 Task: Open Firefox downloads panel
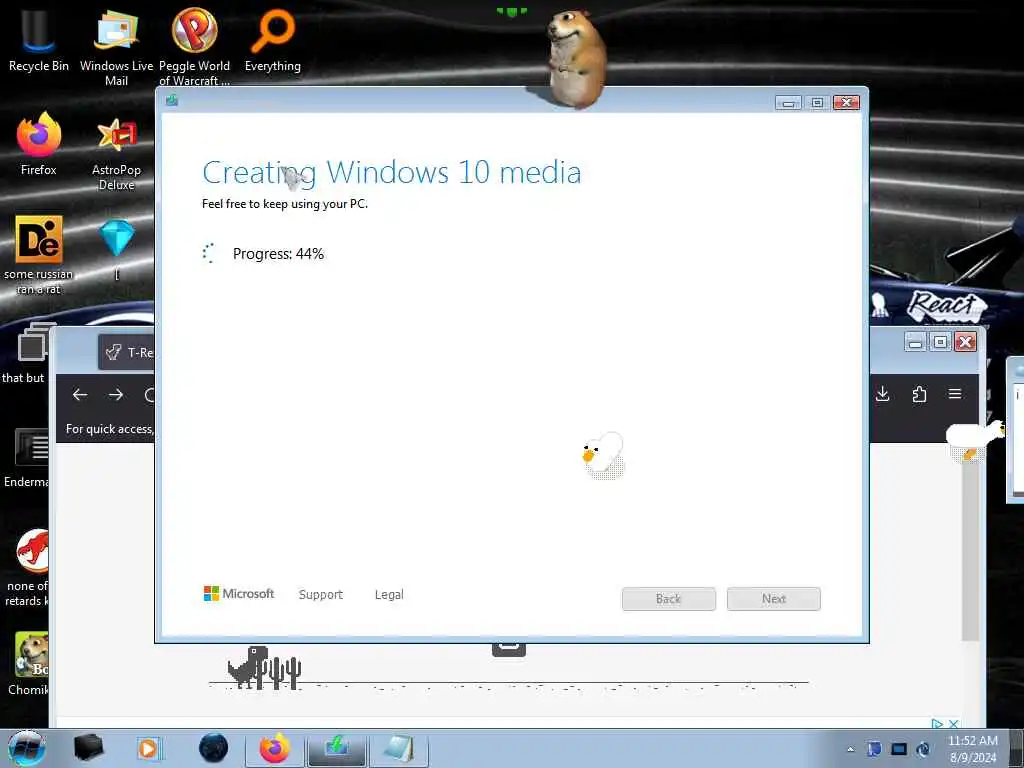(x=882, y=394)
